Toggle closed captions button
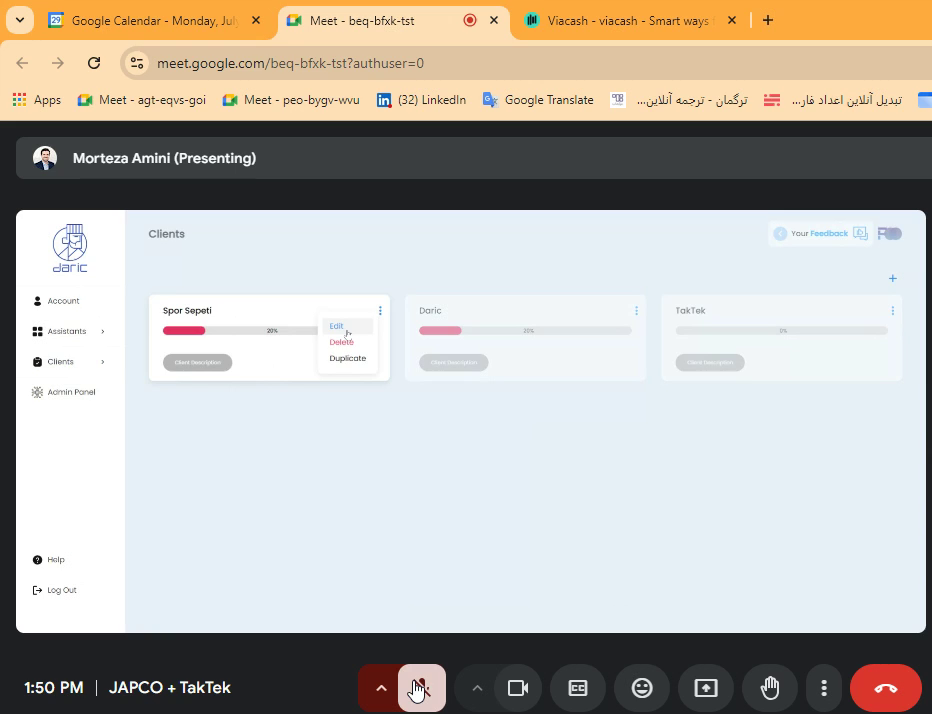932x714 pixels. pyautogui.click(x=577, y=688)
